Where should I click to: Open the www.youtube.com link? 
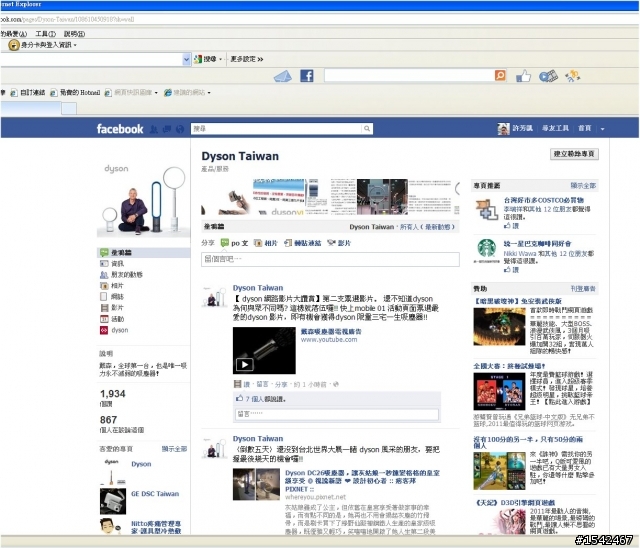click(329, 340)
